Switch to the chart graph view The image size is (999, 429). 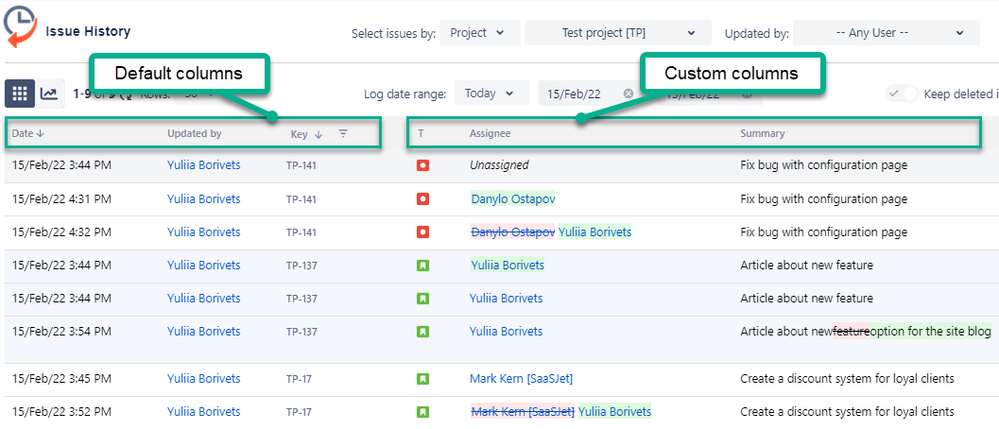coord(49,94)
